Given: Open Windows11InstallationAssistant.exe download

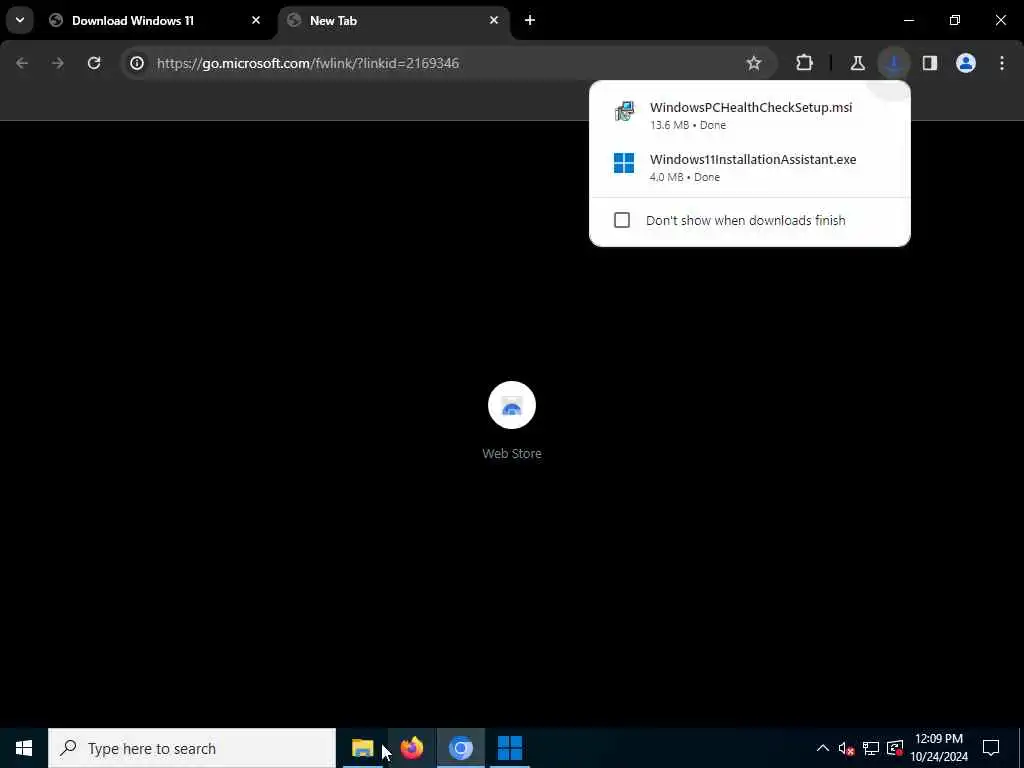Looking at the screenshot, I should 750,167.
